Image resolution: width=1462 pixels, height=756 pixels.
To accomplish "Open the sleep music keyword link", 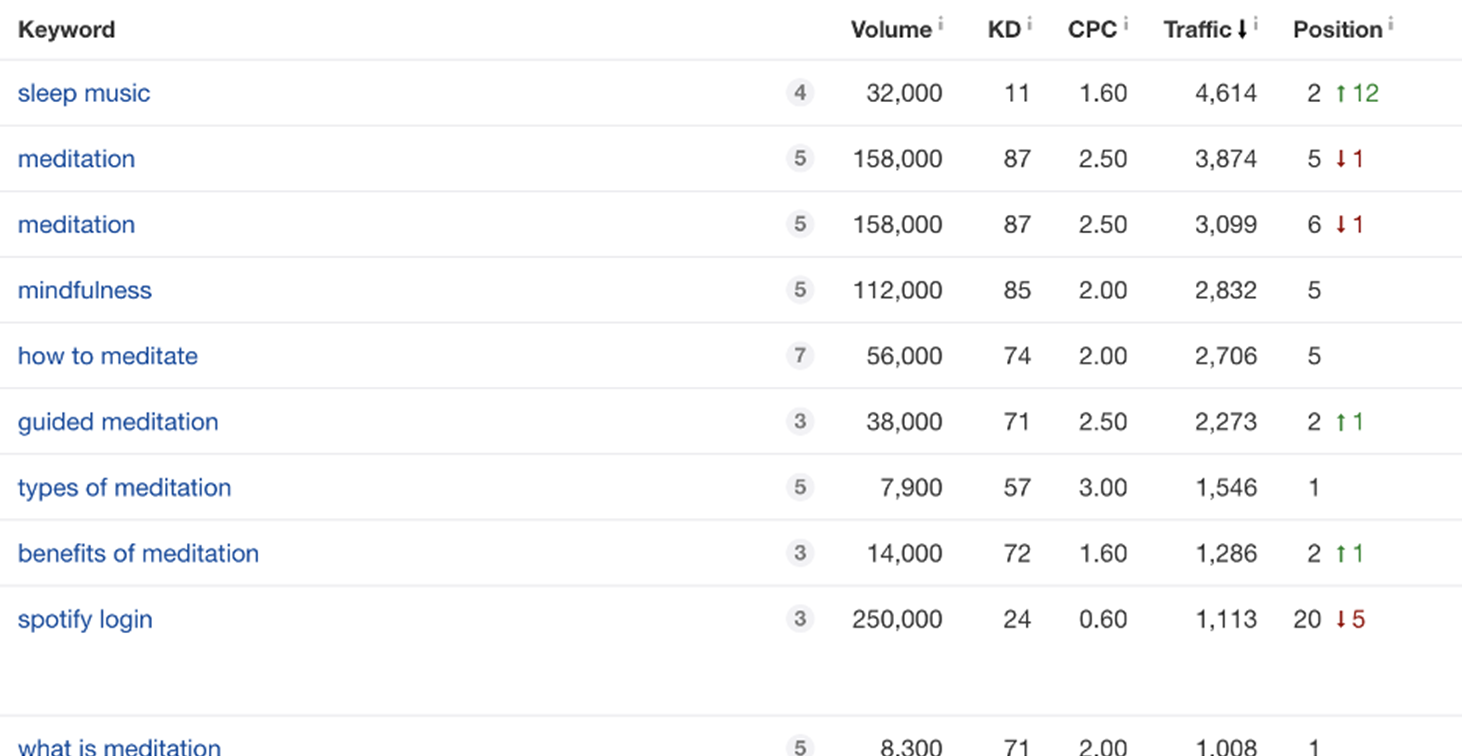I will pyautogui.click(x=84, y=93).
